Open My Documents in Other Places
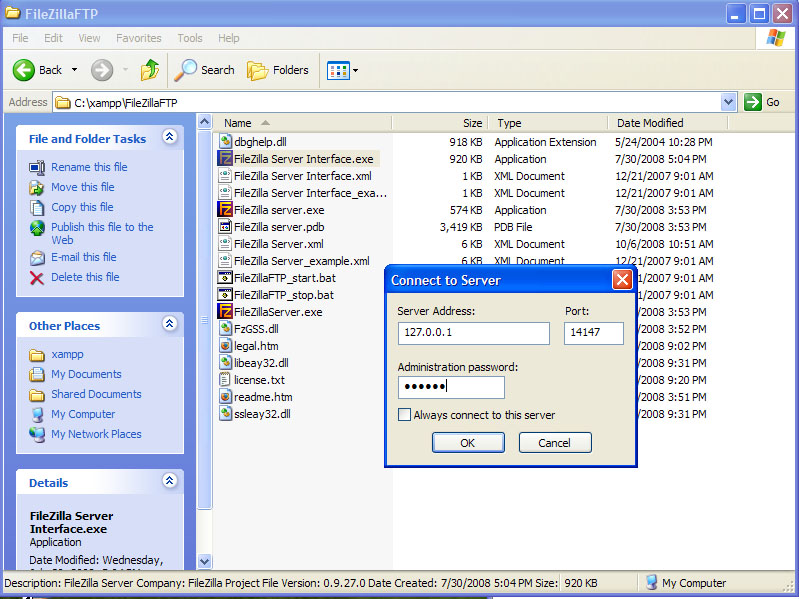799x599 pixels. click(86, 374)
